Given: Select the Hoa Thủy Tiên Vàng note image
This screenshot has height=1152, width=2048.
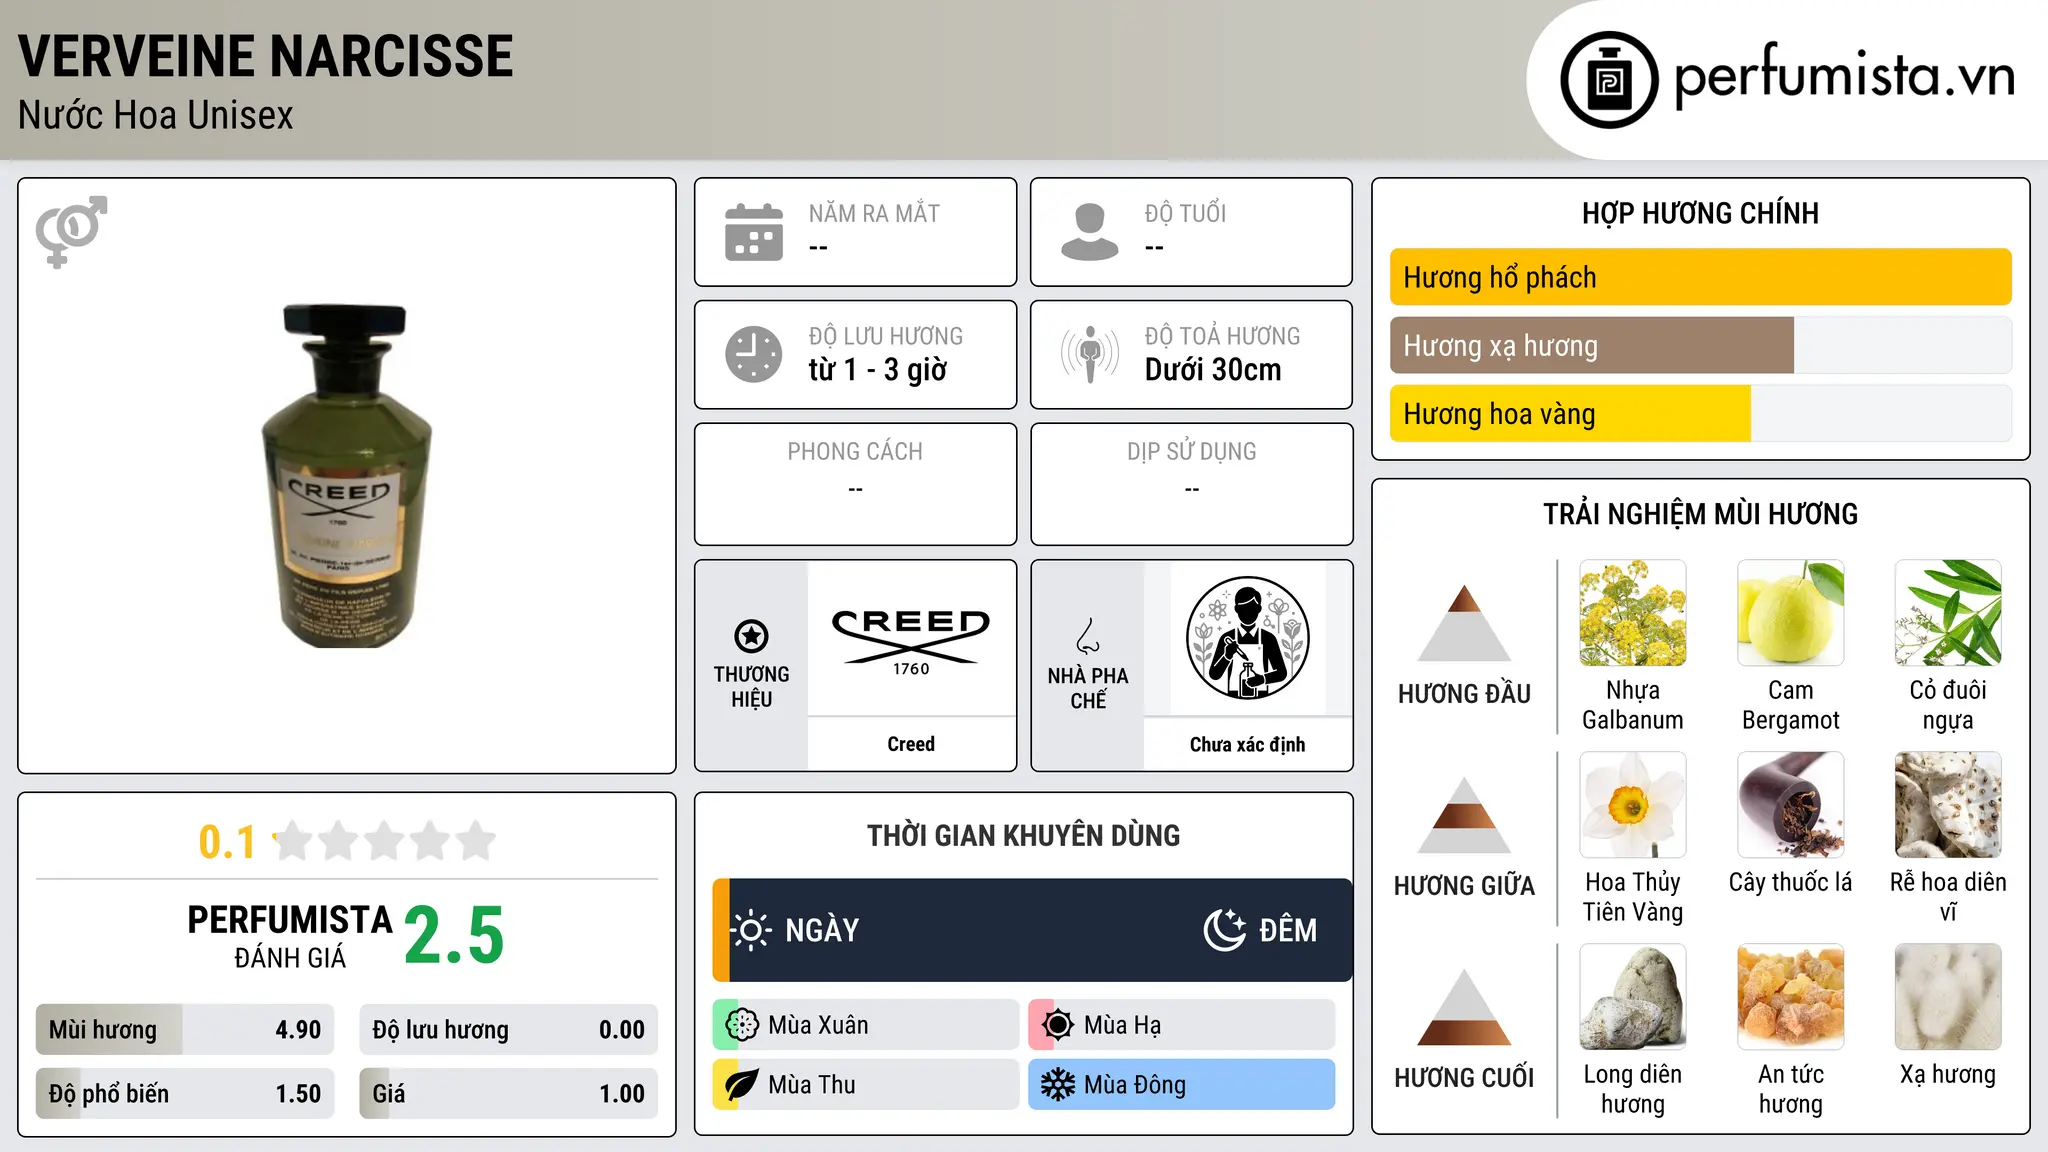Looking at the screenshot, I should coord(1633,805).
